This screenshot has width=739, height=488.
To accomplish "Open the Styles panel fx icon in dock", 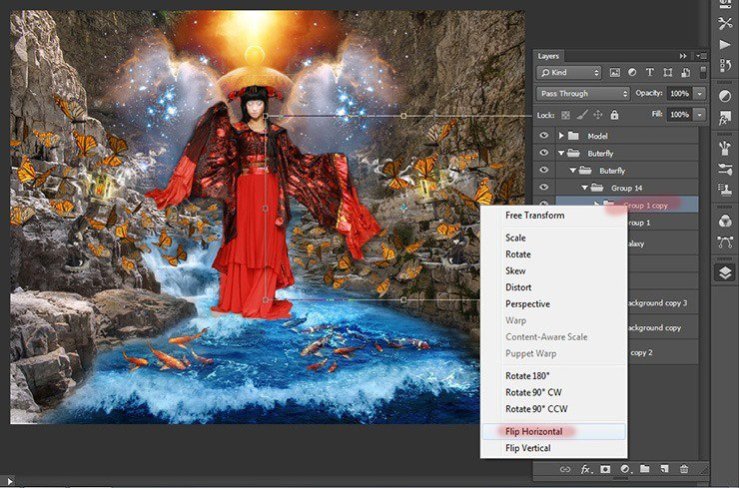I will (x=725, y=118).
